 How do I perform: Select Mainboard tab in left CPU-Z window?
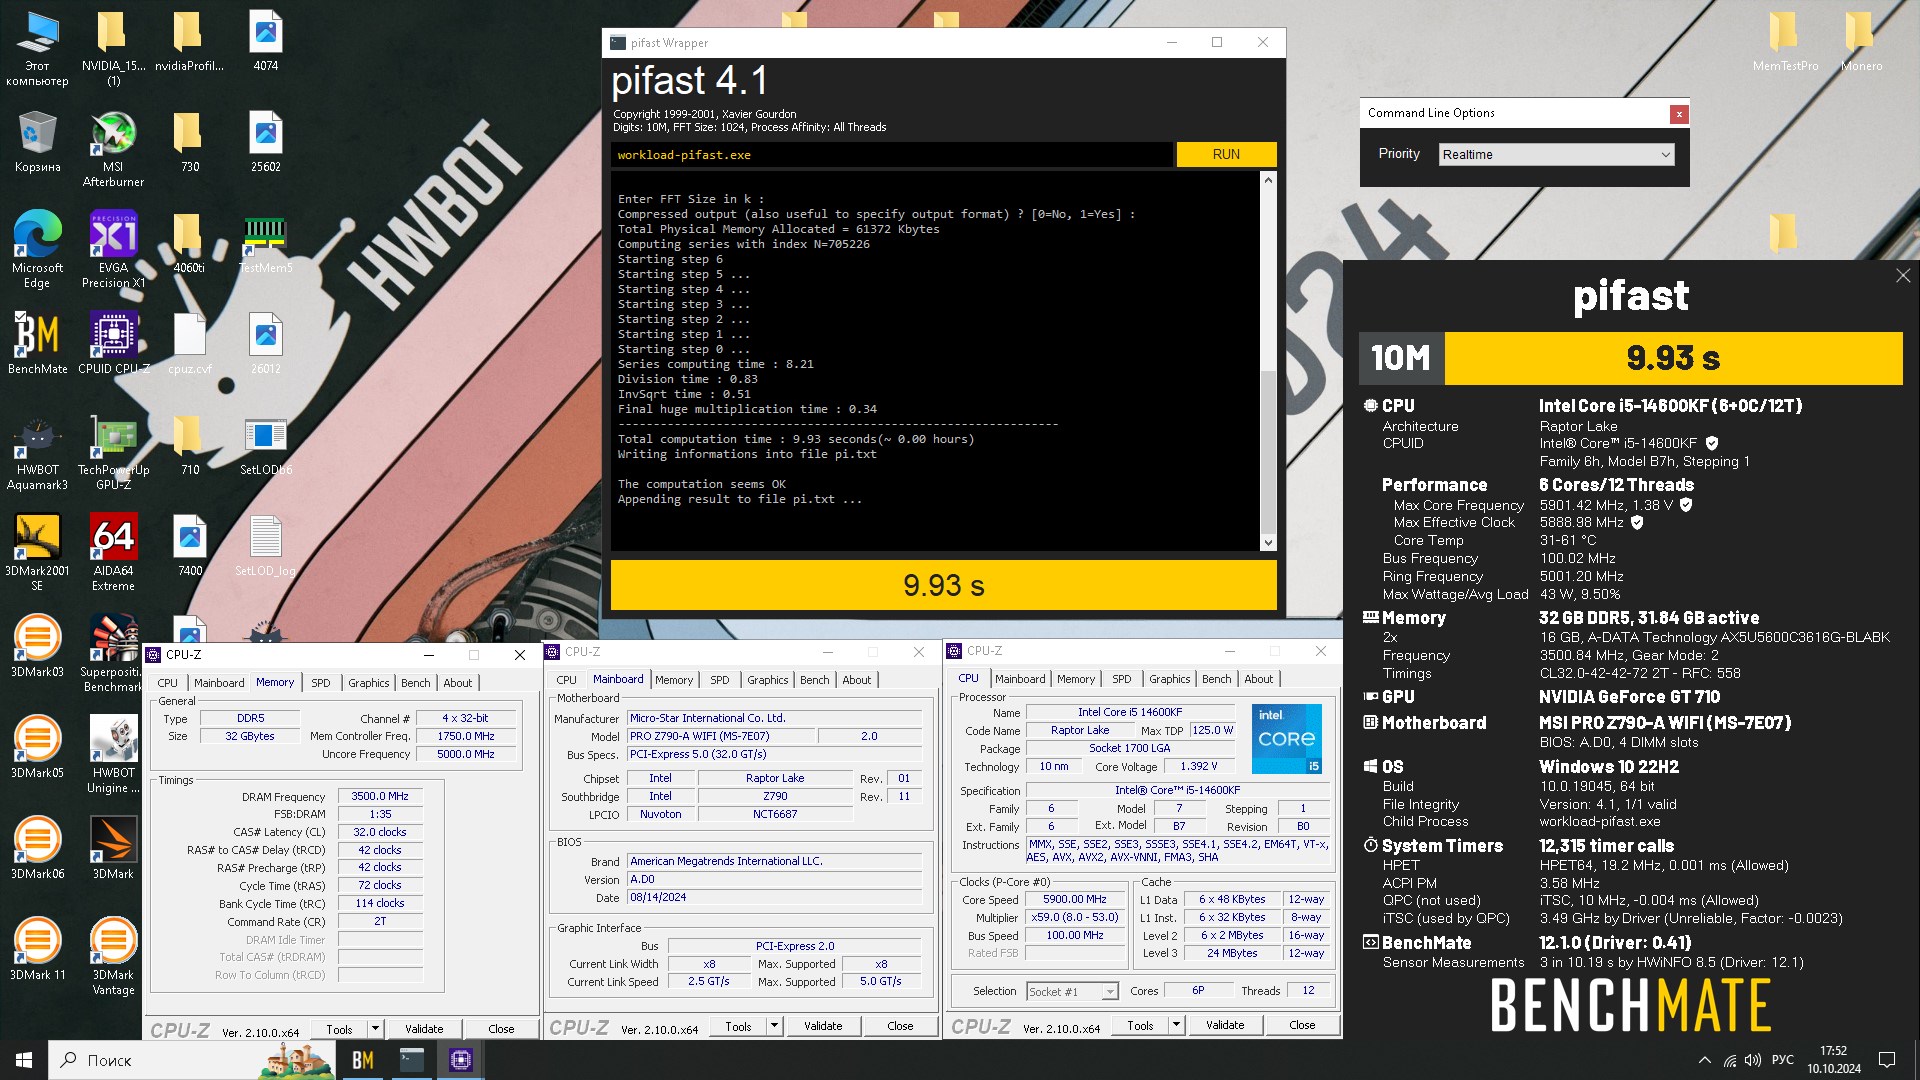(219, 683)
